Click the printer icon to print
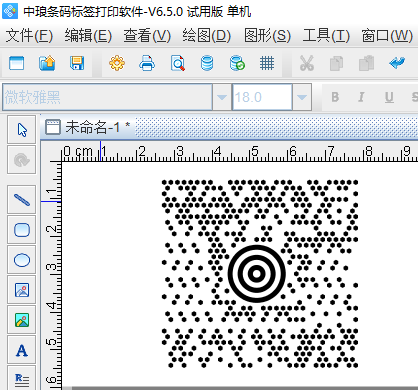Viewport: 418px width, 390px height. tap(147, 63)
